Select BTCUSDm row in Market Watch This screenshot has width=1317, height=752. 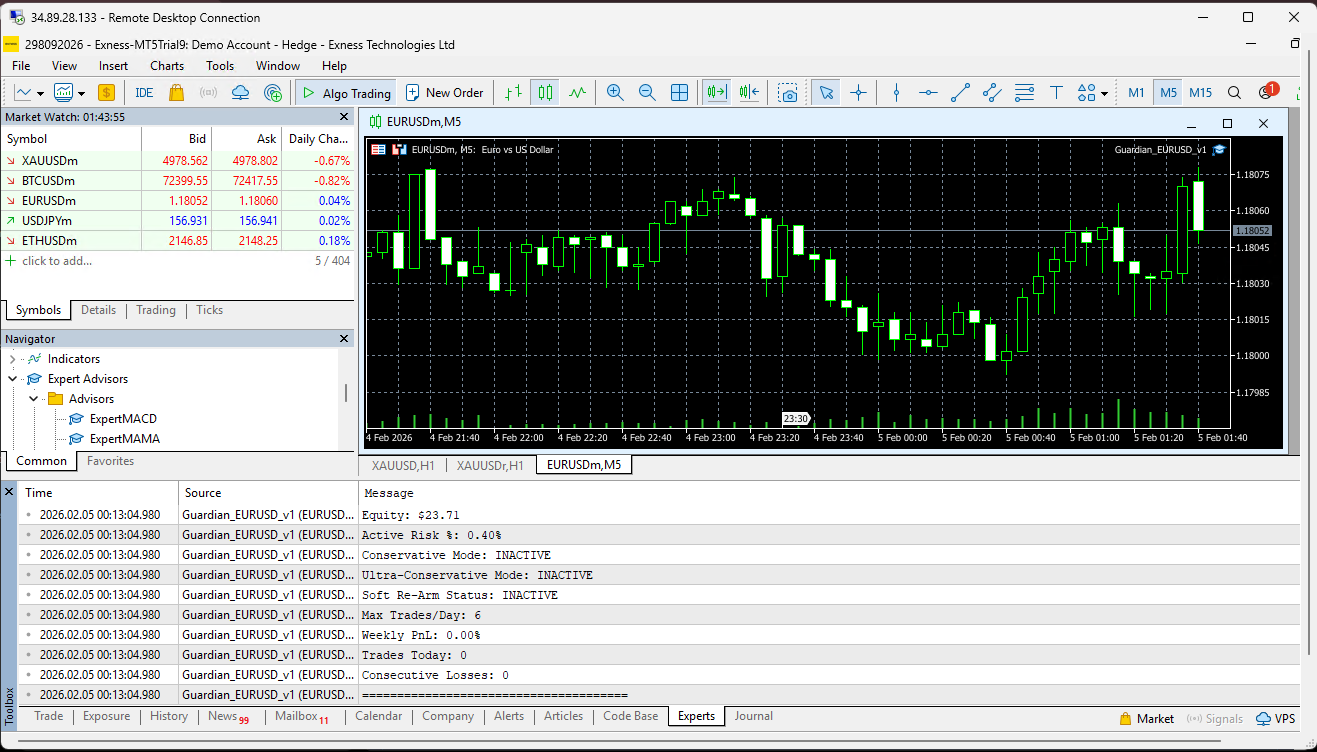point(177,180)
